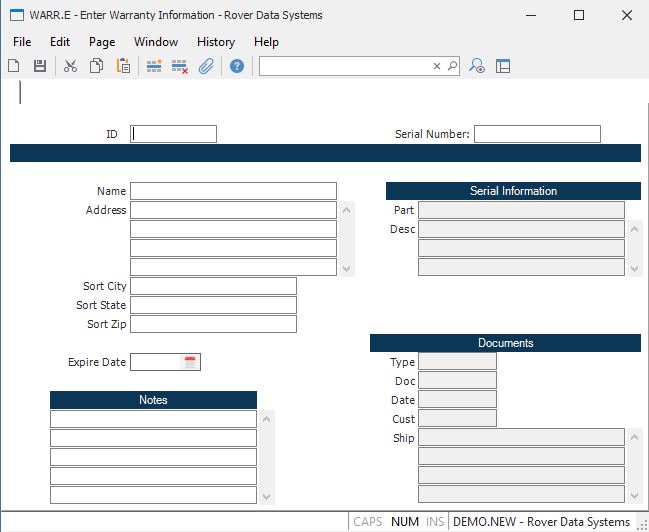Open attachments with the paperclip icon

[x=206, y=66]
